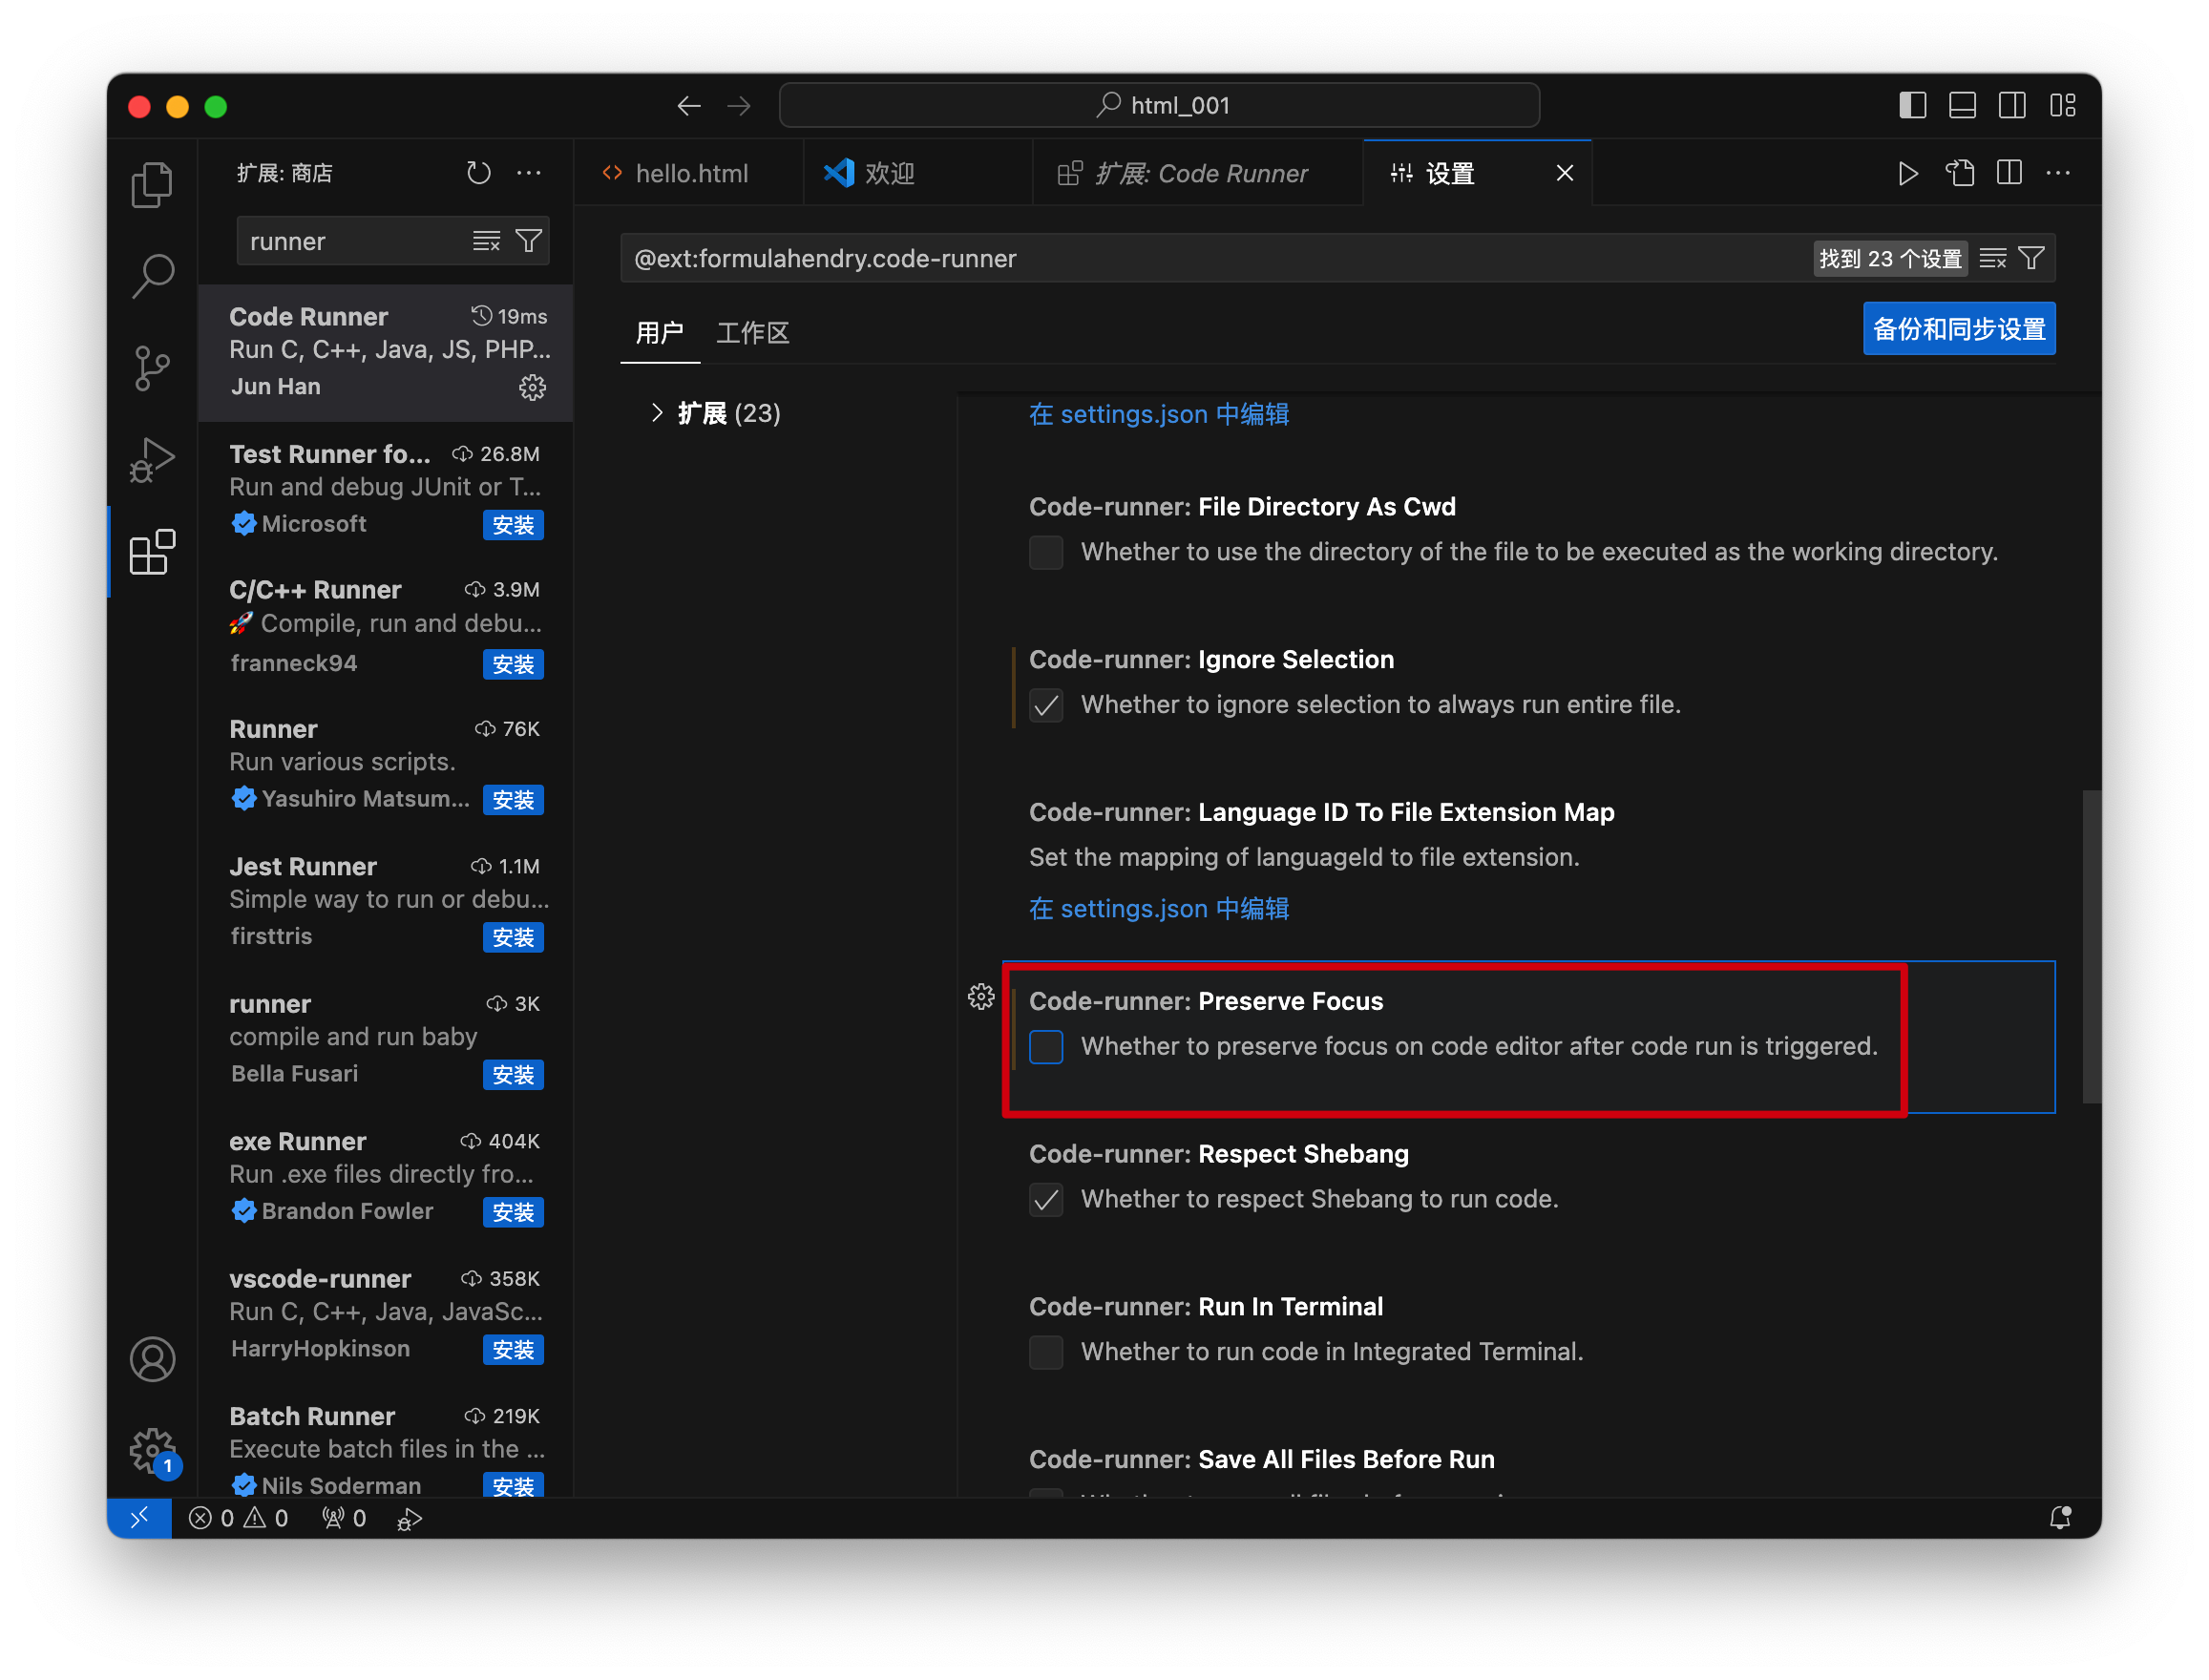Run code using the play icon
The image size is (2209, 1680).
[1907, 173]
